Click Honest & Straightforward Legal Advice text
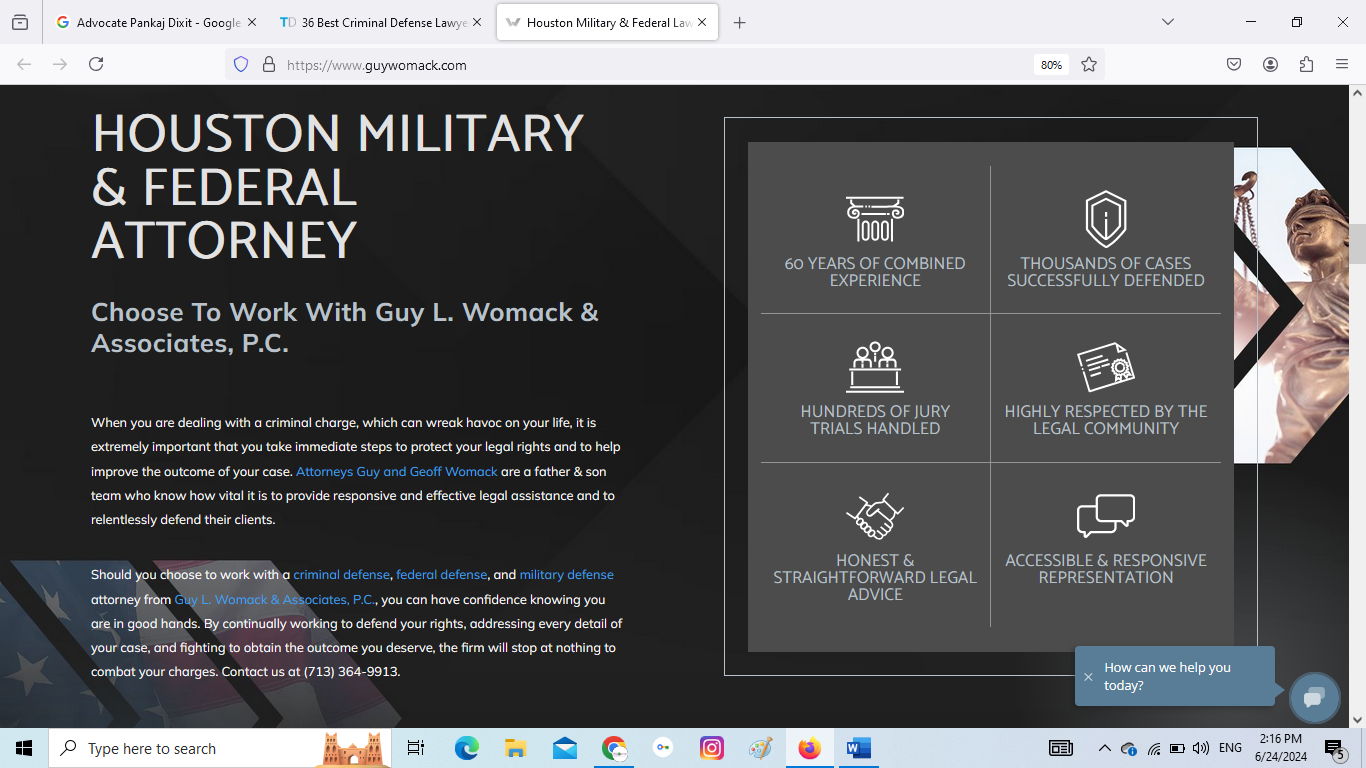Viewport: 1366px width, 768px height. [875, 577]
